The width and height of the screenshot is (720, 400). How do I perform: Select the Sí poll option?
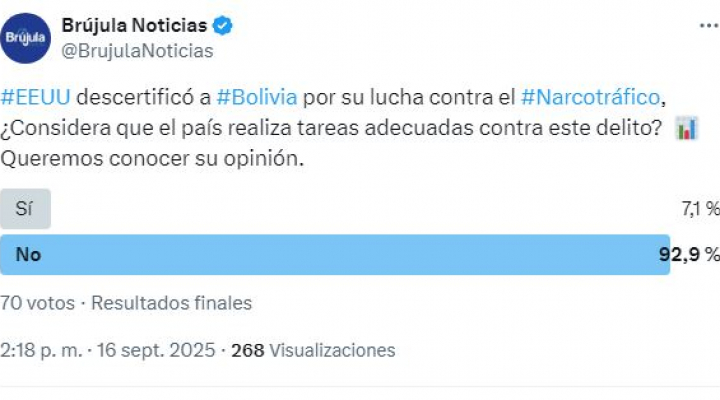25,209
